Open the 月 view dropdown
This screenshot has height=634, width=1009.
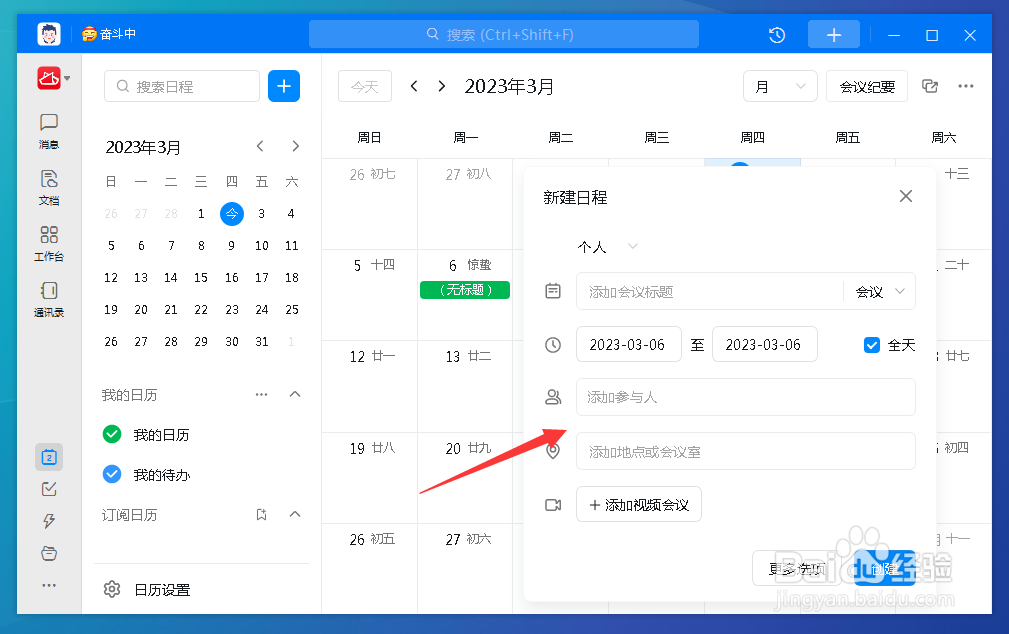point(780,86)
